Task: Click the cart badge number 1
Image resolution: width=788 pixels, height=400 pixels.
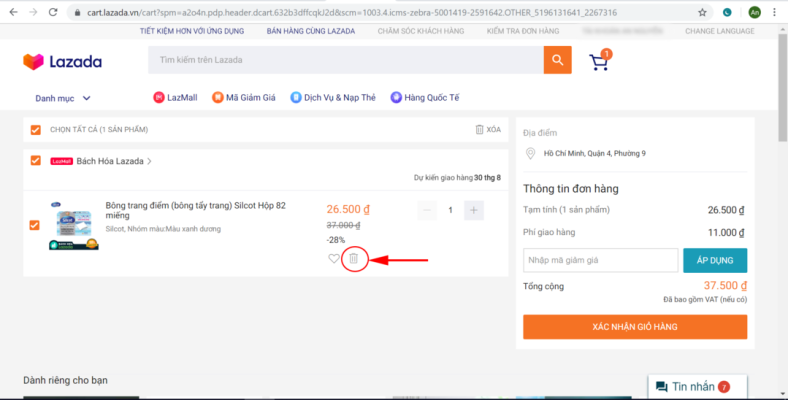Action: pos(606,54)
